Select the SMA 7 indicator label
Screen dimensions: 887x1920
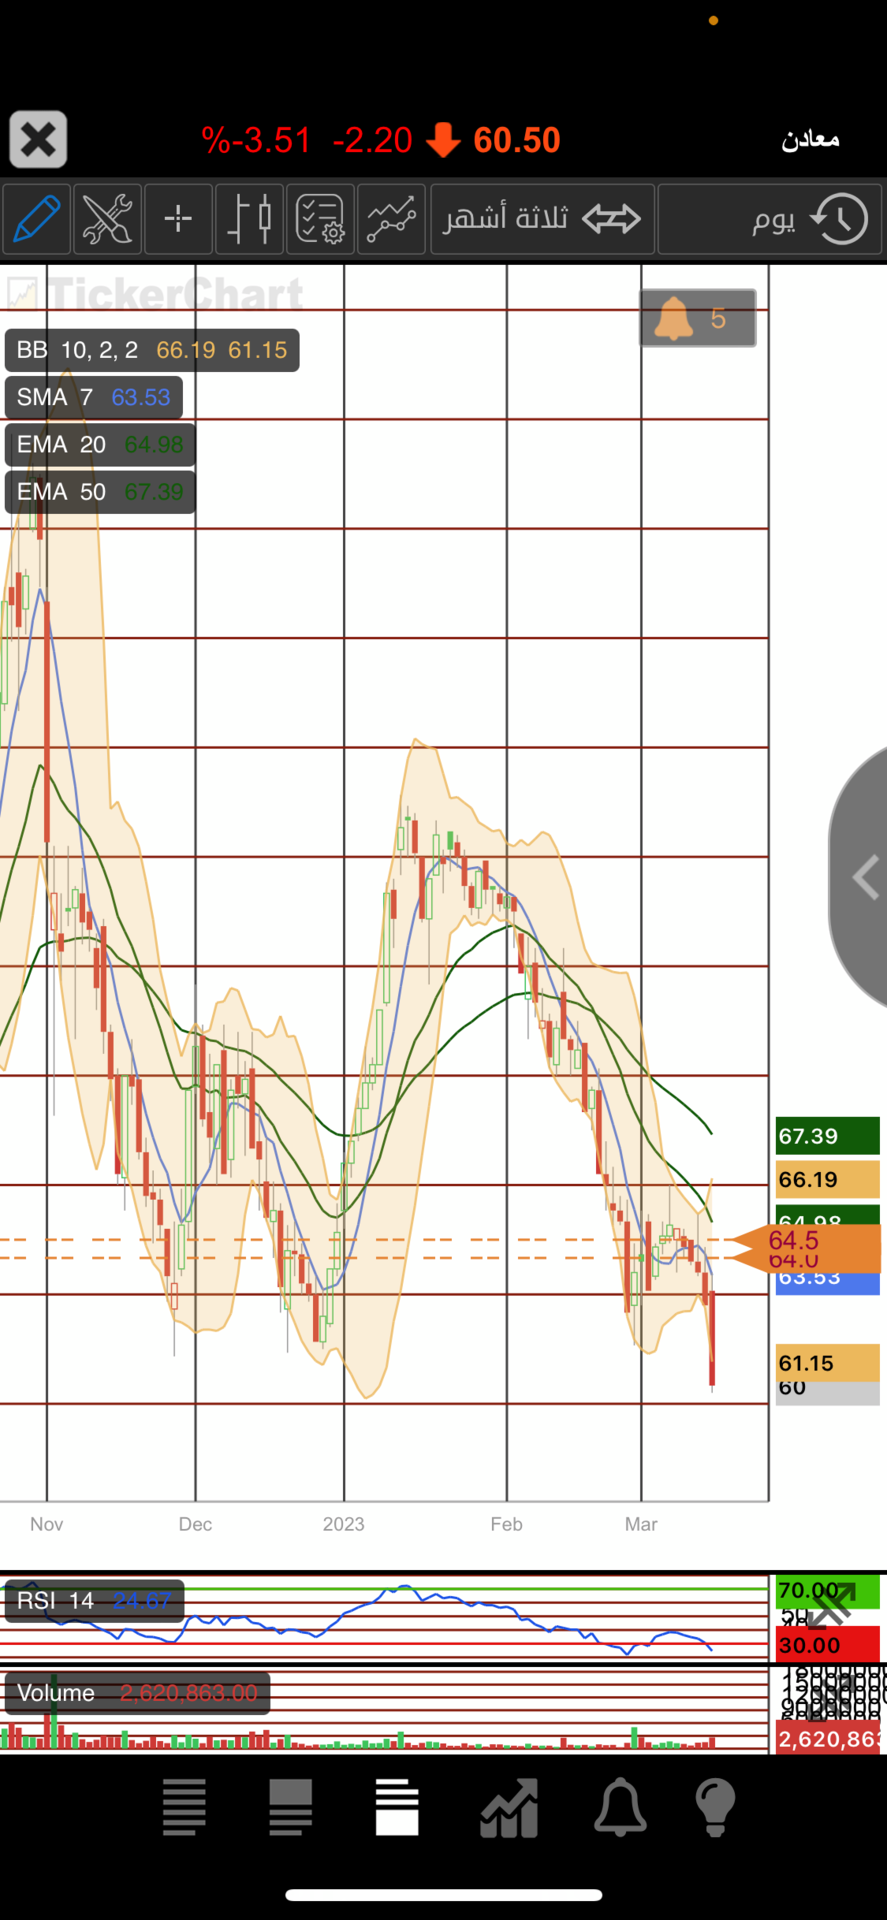[x=93, y=397]
